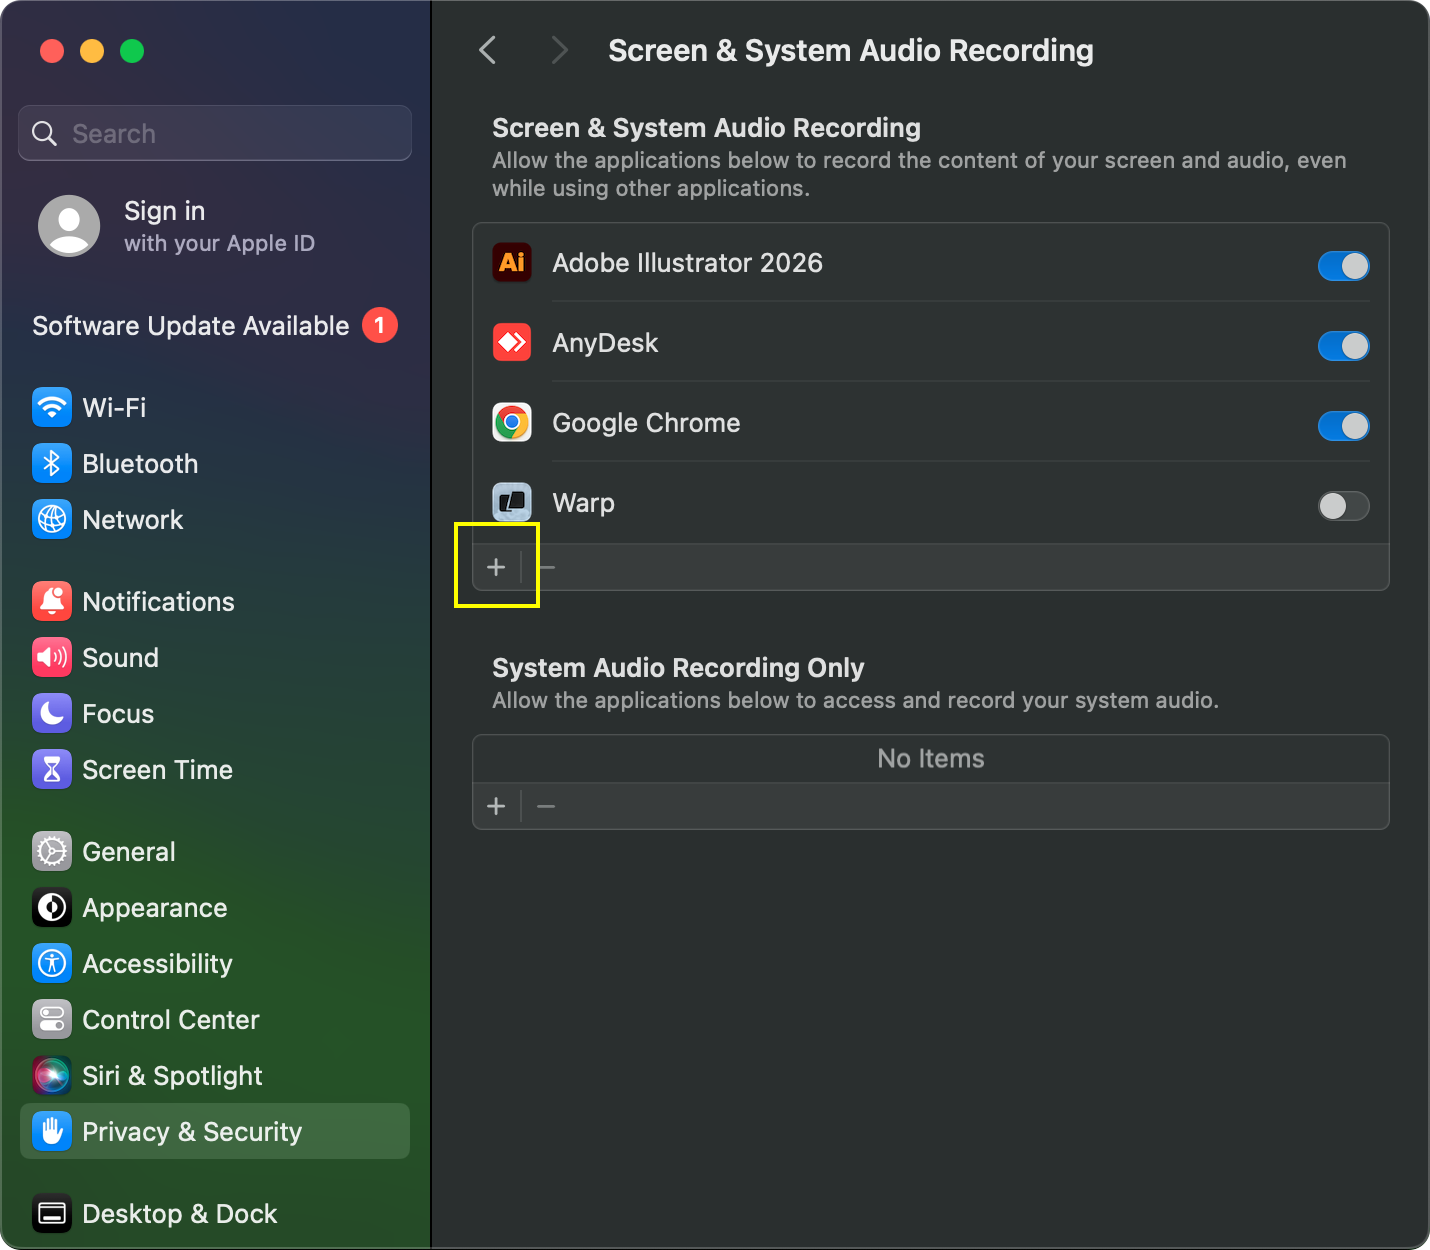This screenshot has width=1430, height=1250.
Task: Select the Google Chrome row text
Action: 646,423
